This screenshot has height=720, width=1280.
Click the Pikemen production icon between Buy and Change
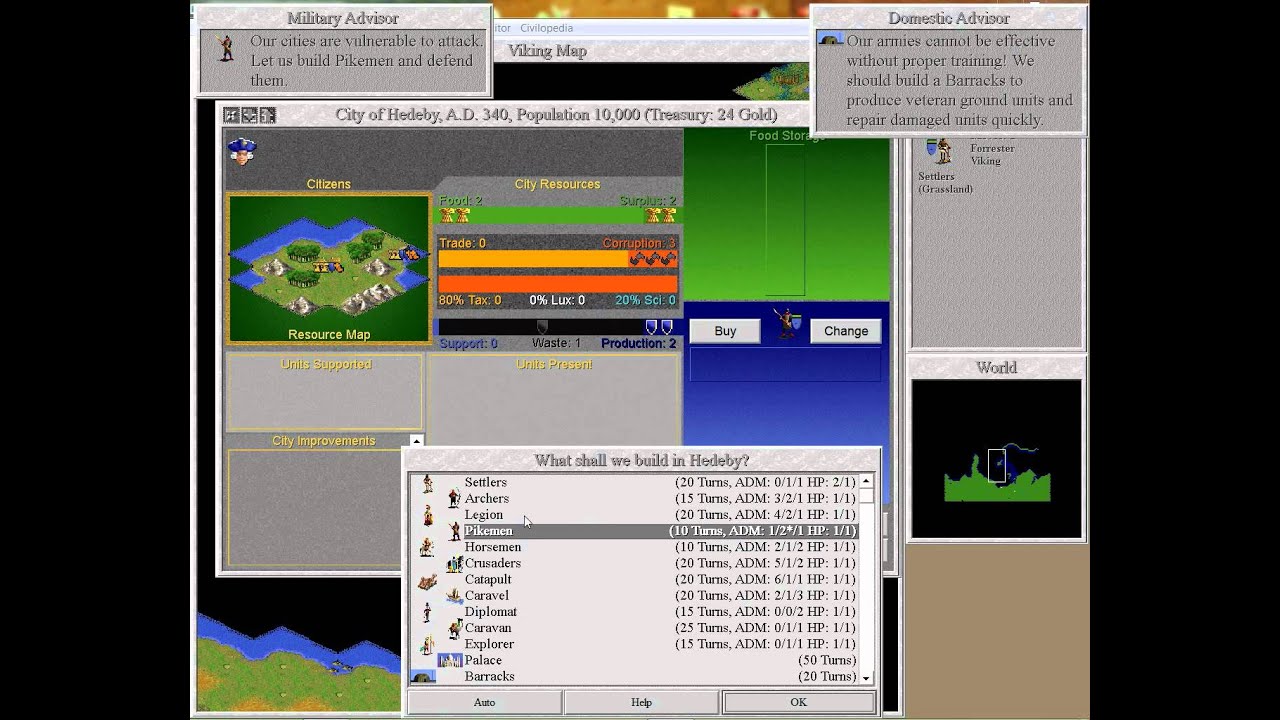pyautogui.click(x=786, y=324)
